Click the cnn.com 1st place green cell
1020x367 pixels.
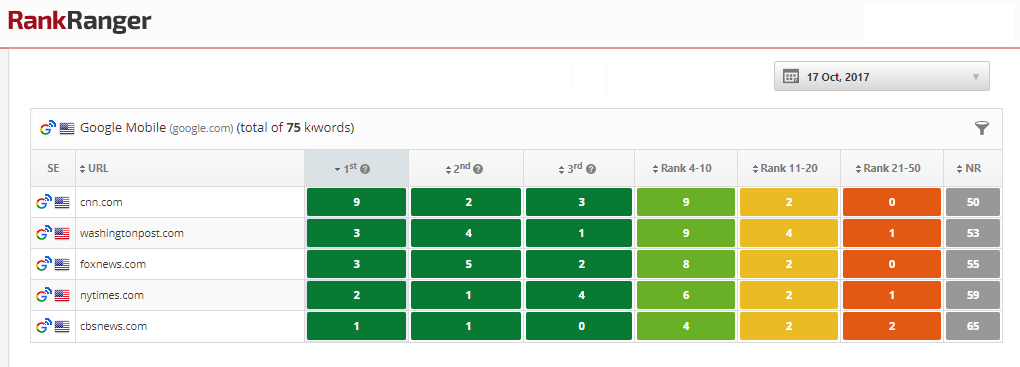pos(356,202)
